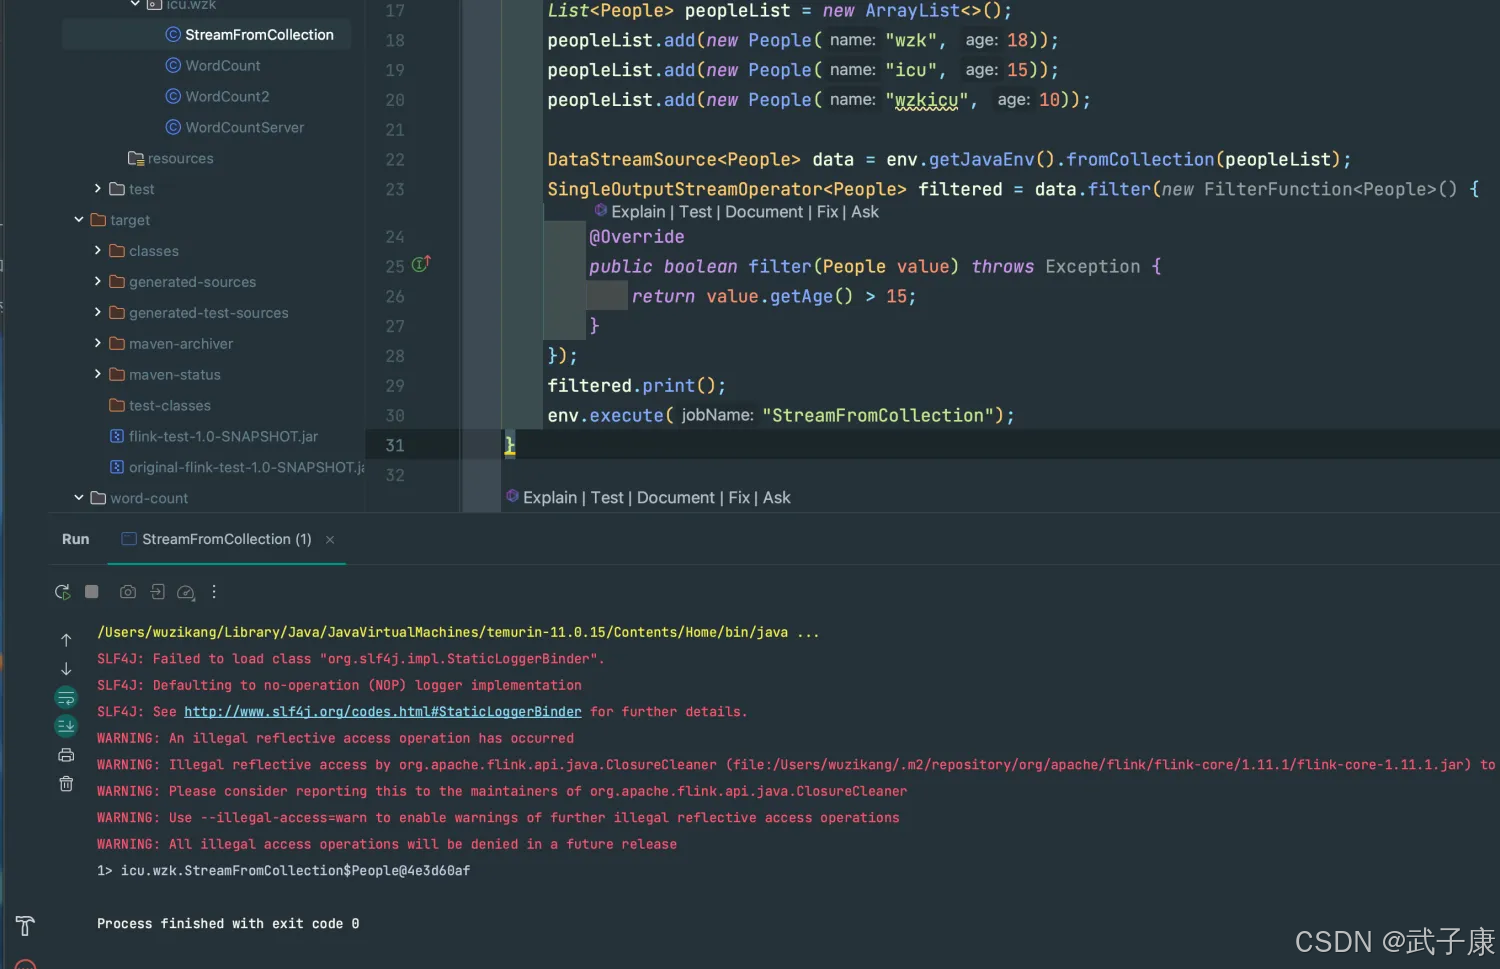The image size is (1500, 969).
Task: Toggle scroll to end of console
Action: point(66,726)
